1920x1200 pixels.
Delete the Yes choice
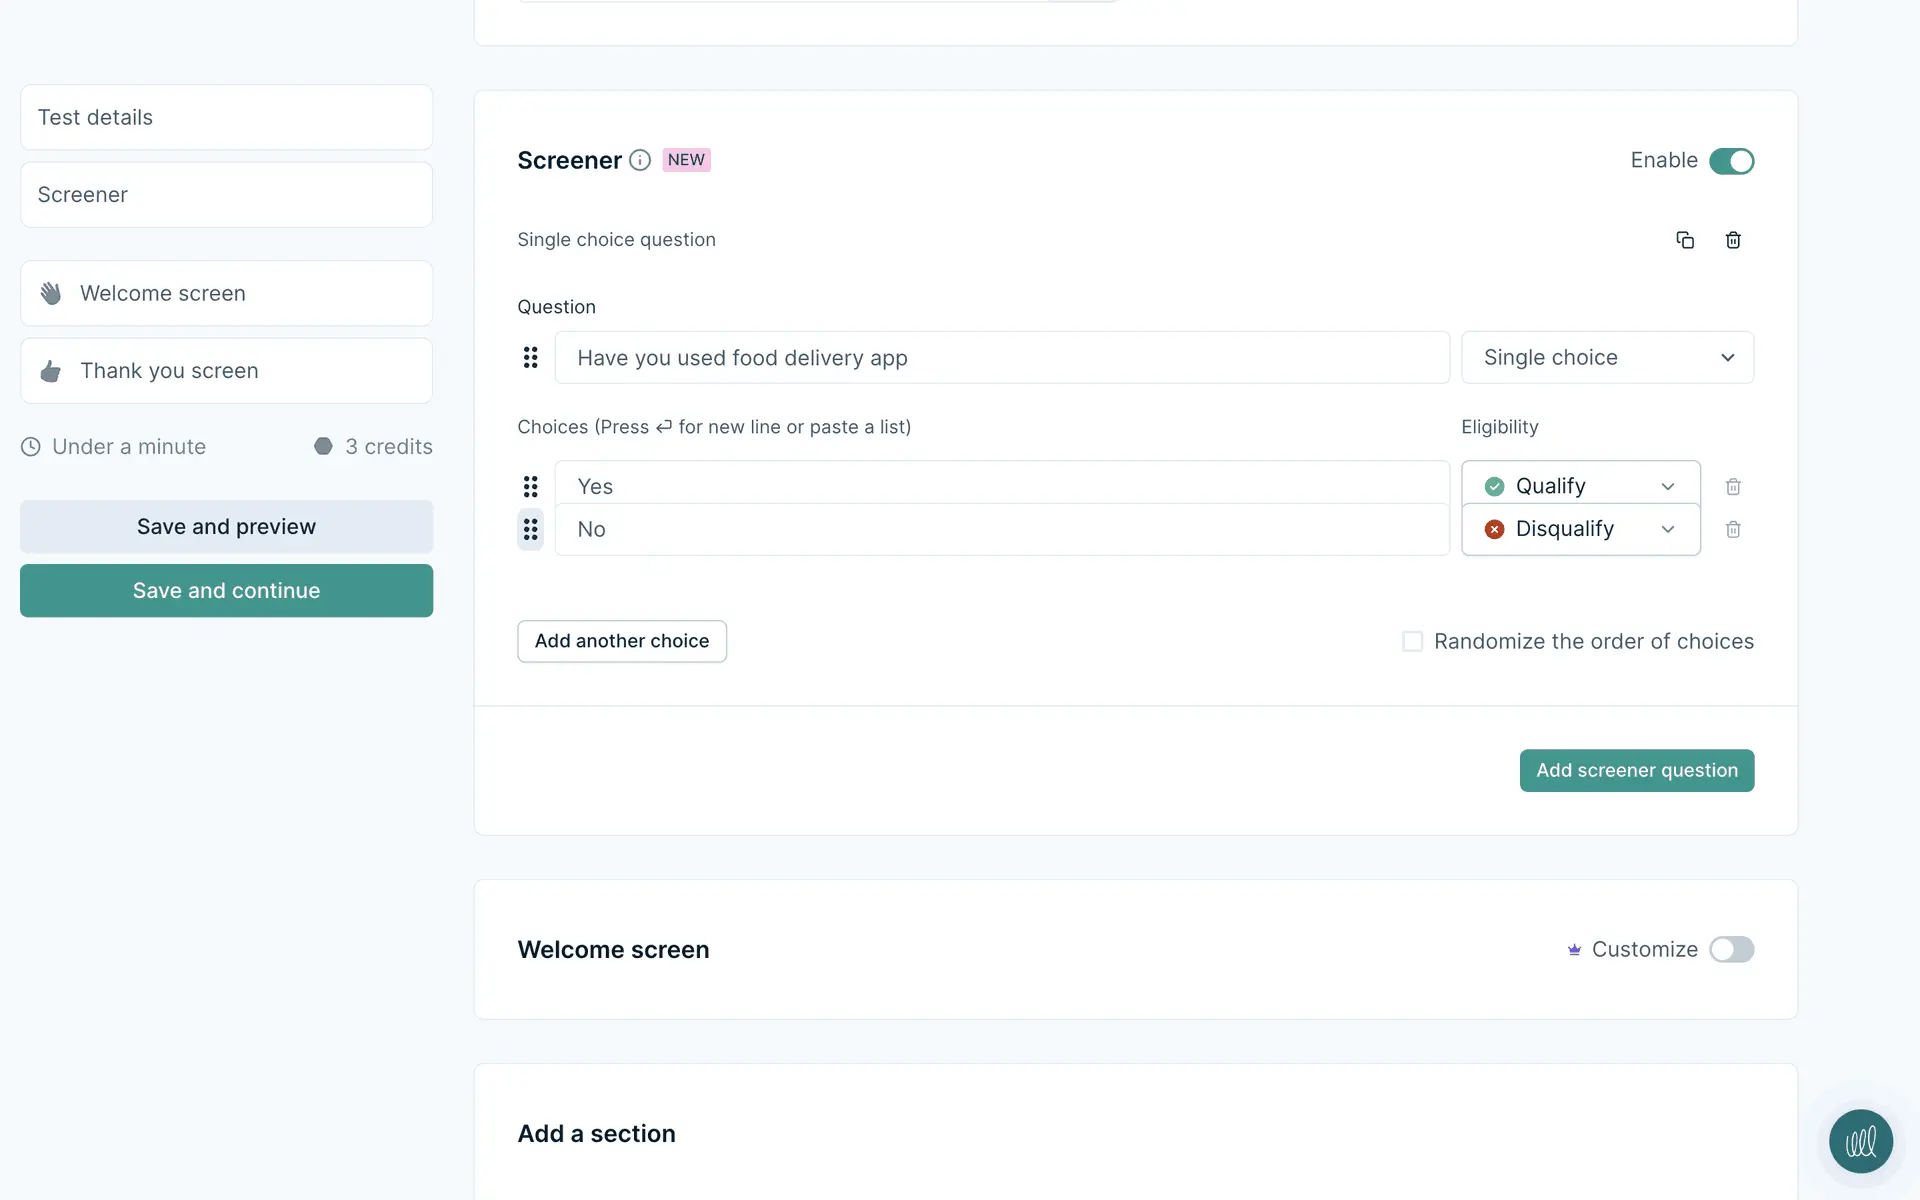(1733, 487)
